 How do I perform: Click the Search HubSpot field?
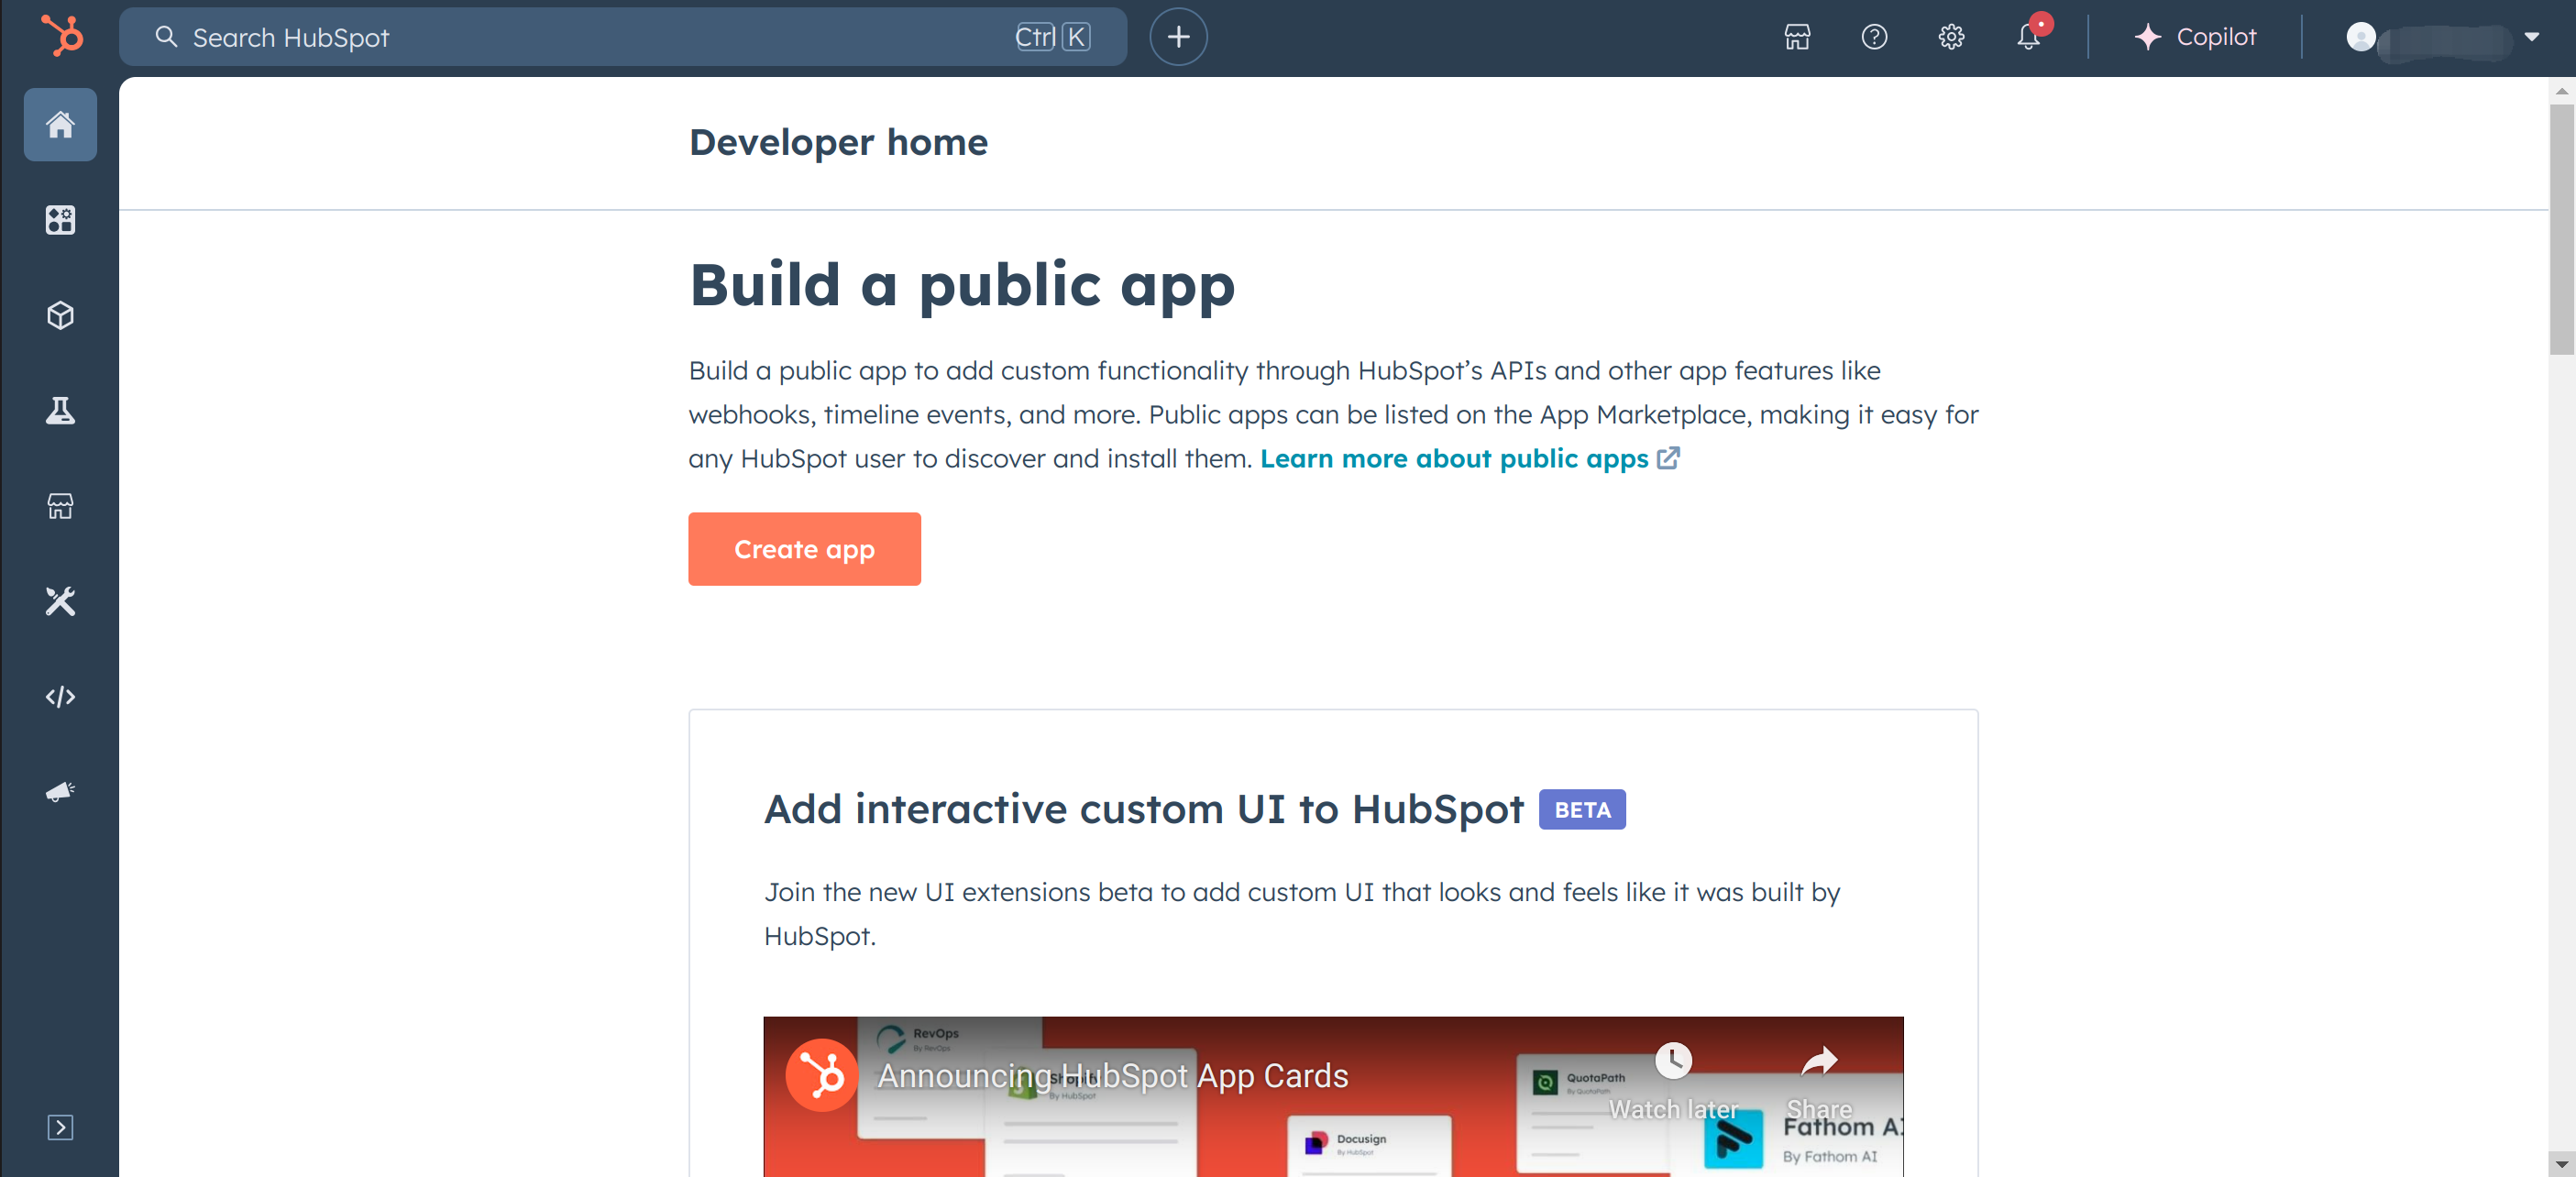(x=600, y=37)
